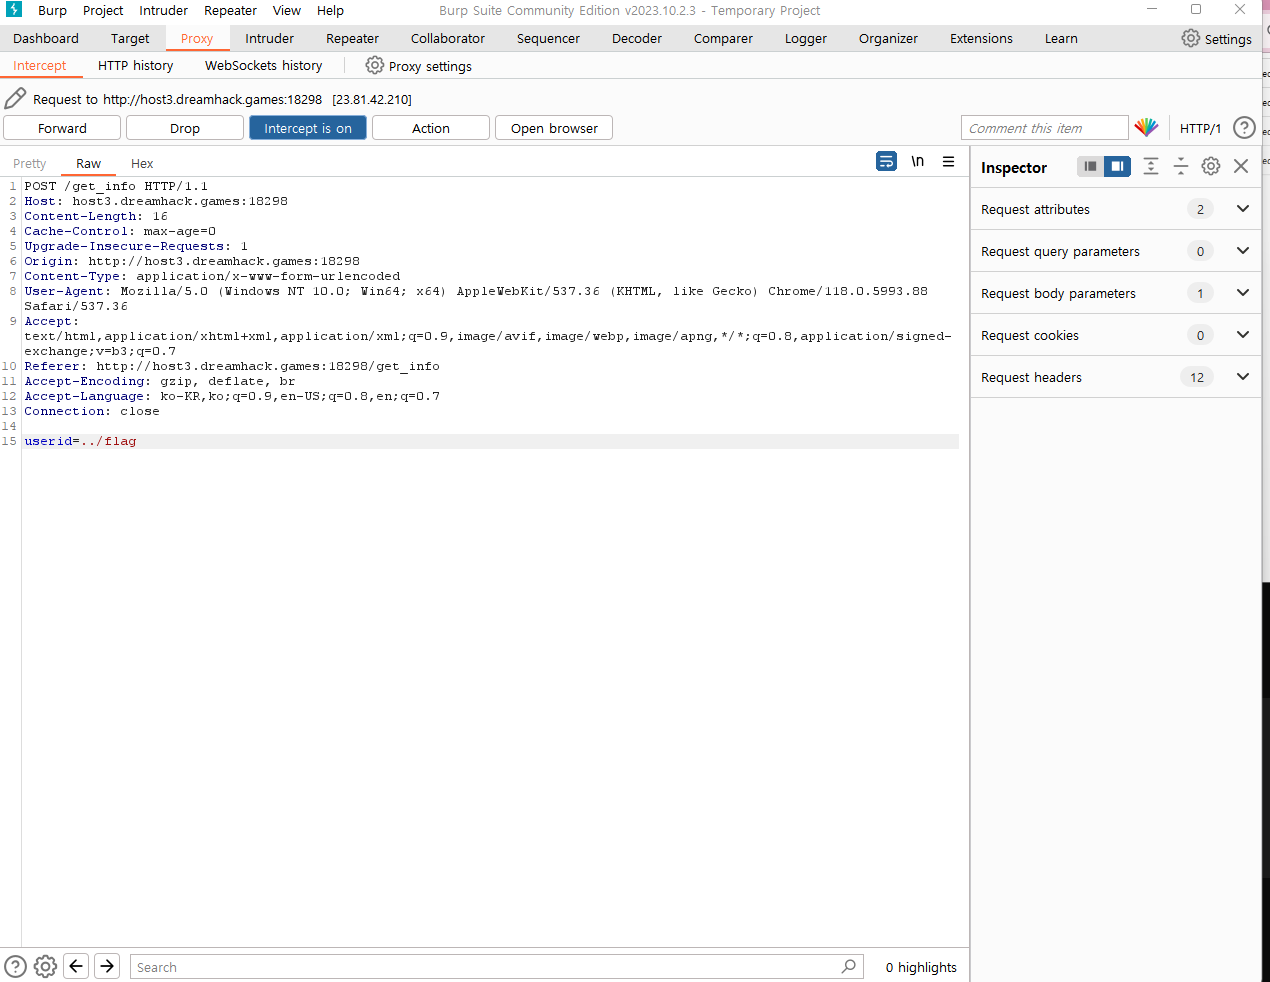Toggle word wrap icon in editor
Screen dimensions: 1270x982
(x=886, y=161)
